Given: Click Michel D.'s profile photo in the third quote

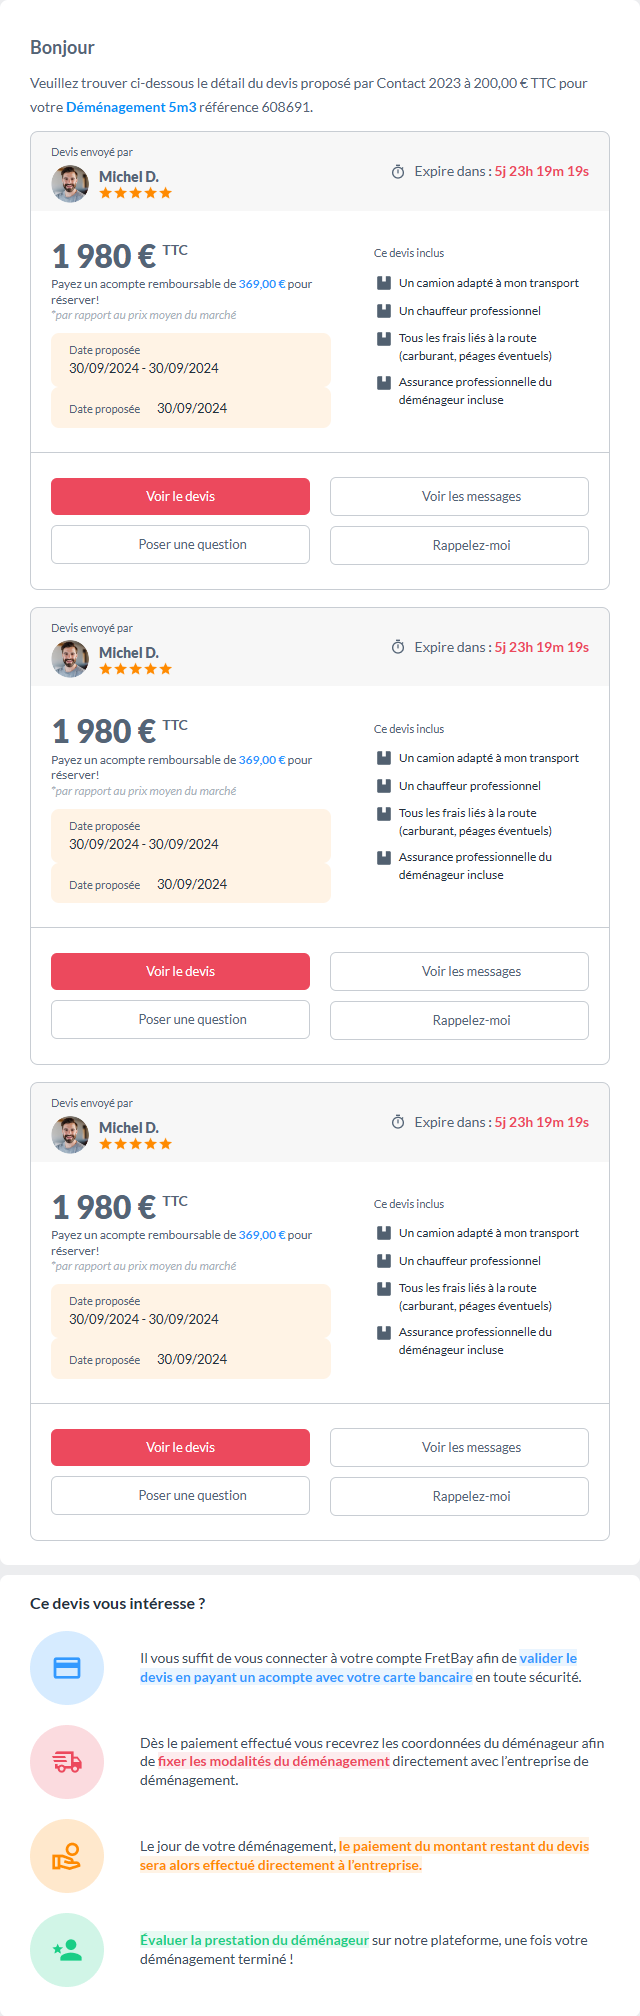Looking at the screenshot, I should [x=70, y=1135].
